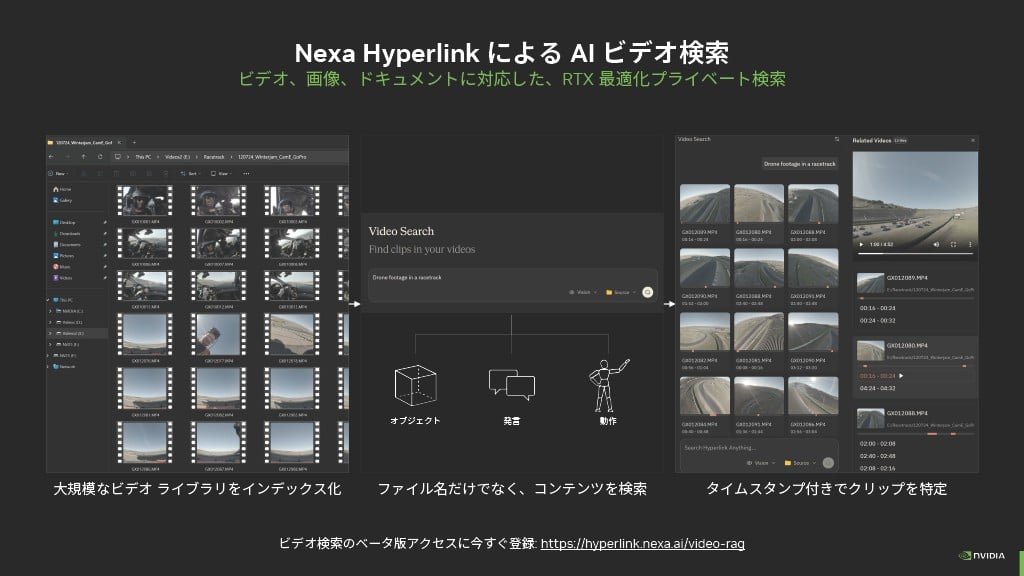The image size is (1024, 576).
Task: Open the hyperlink.nexa.ai/video-rag link
Action: pyautogui.click(x=641, y=544)
